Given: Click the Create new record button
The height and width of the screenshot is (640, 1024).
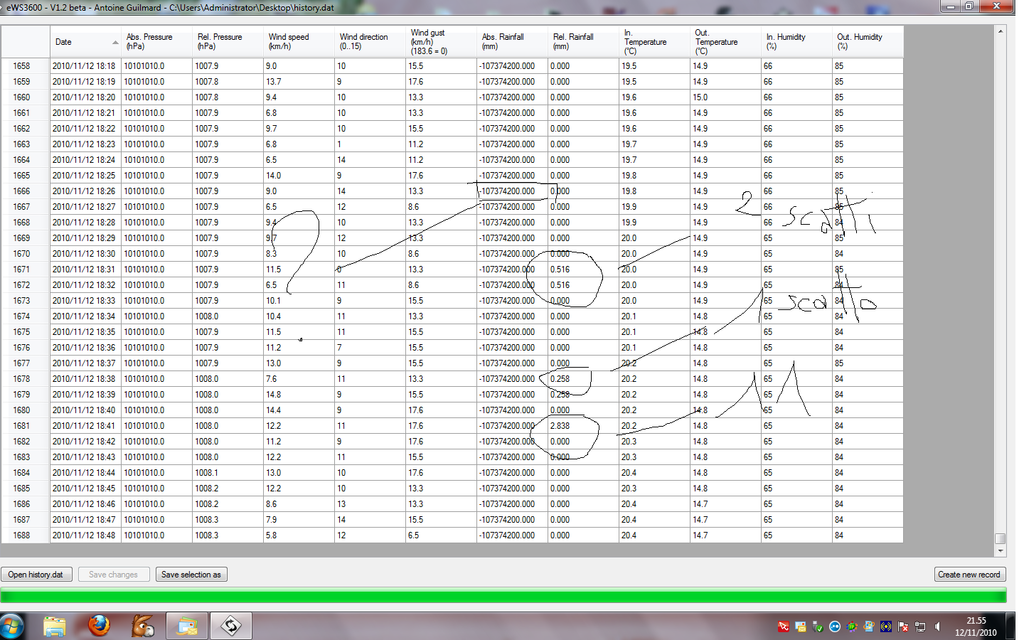Looking at the screenshot, I should [970, 574].
